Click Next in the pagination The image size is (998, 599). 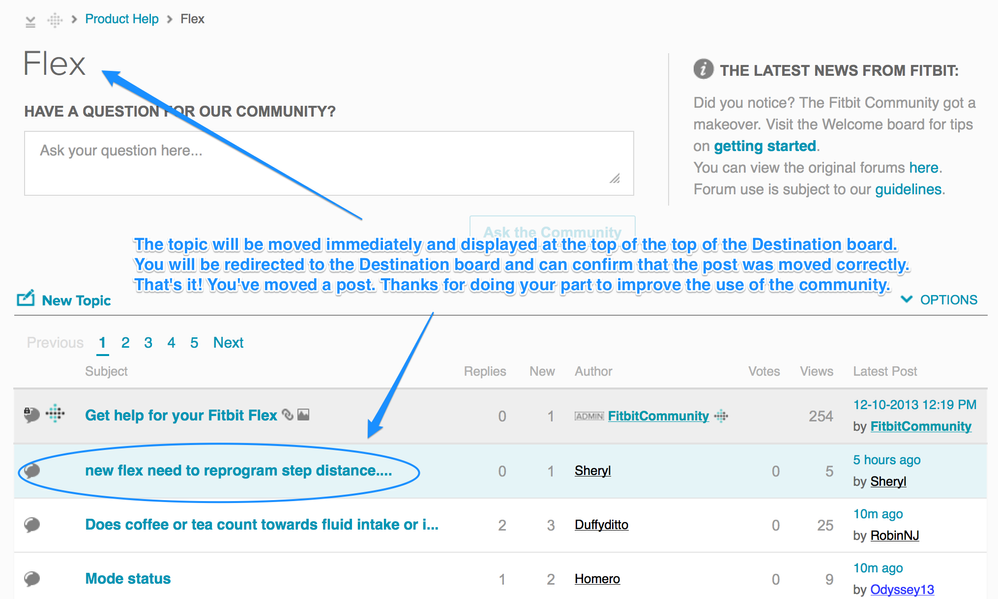click(x=228, y=343)
